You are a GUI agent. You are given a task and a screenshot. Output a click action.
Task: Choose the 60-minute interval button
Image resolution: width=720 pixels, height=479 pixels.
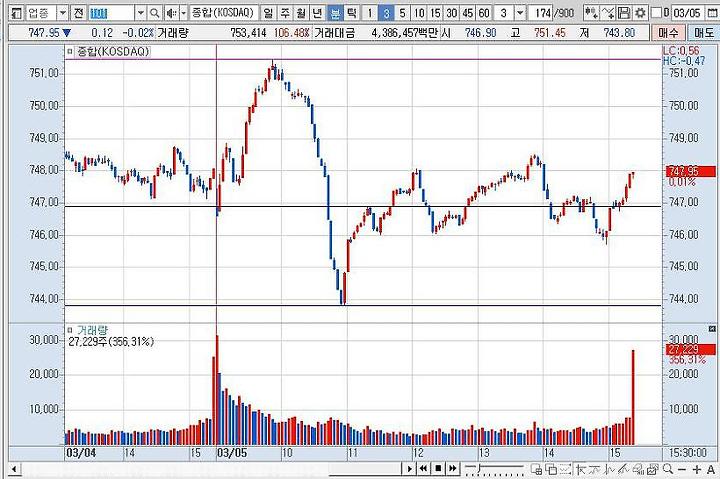point(484,13)
